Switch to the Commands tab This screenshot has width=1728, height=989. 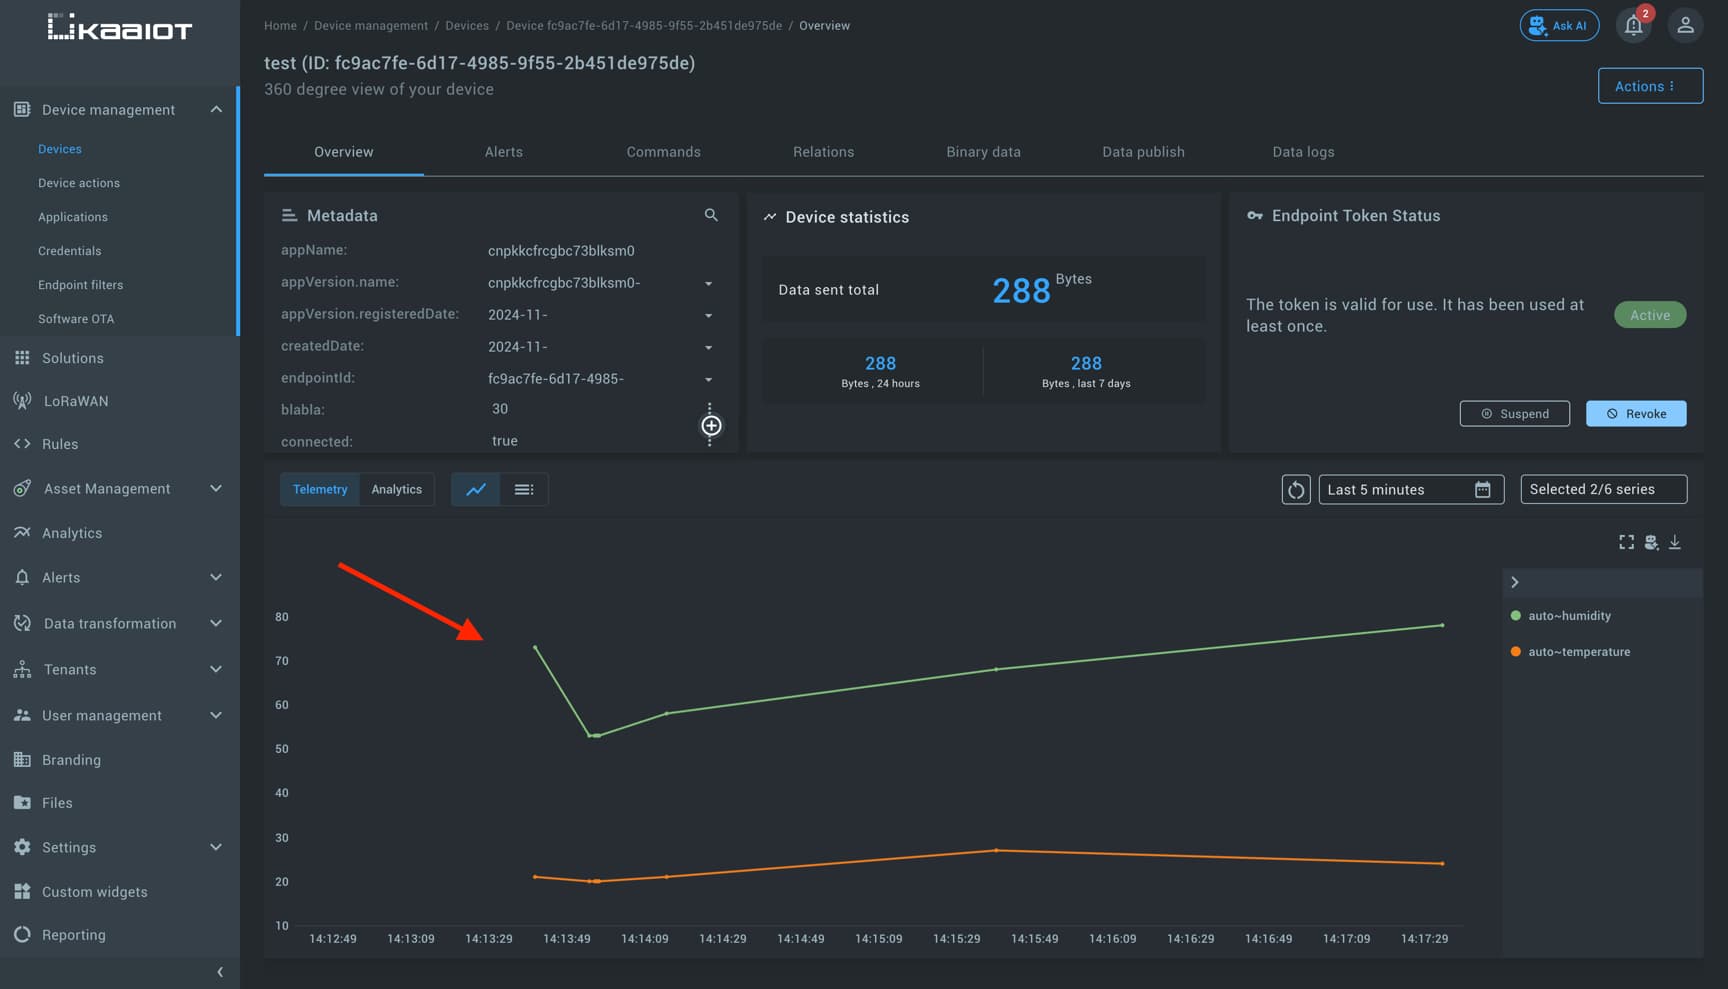point(664,152)
